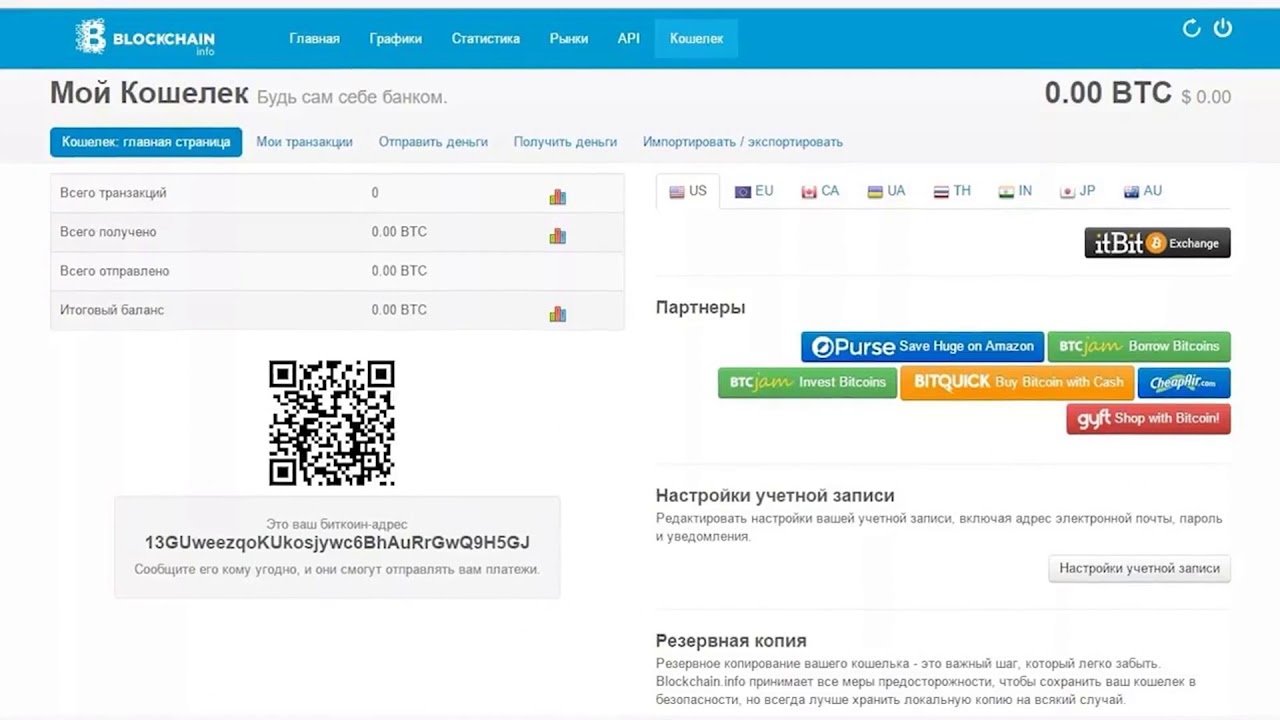
Task: Click the $ 0.00 dollar balance
Action: [x=1206, y=97]
